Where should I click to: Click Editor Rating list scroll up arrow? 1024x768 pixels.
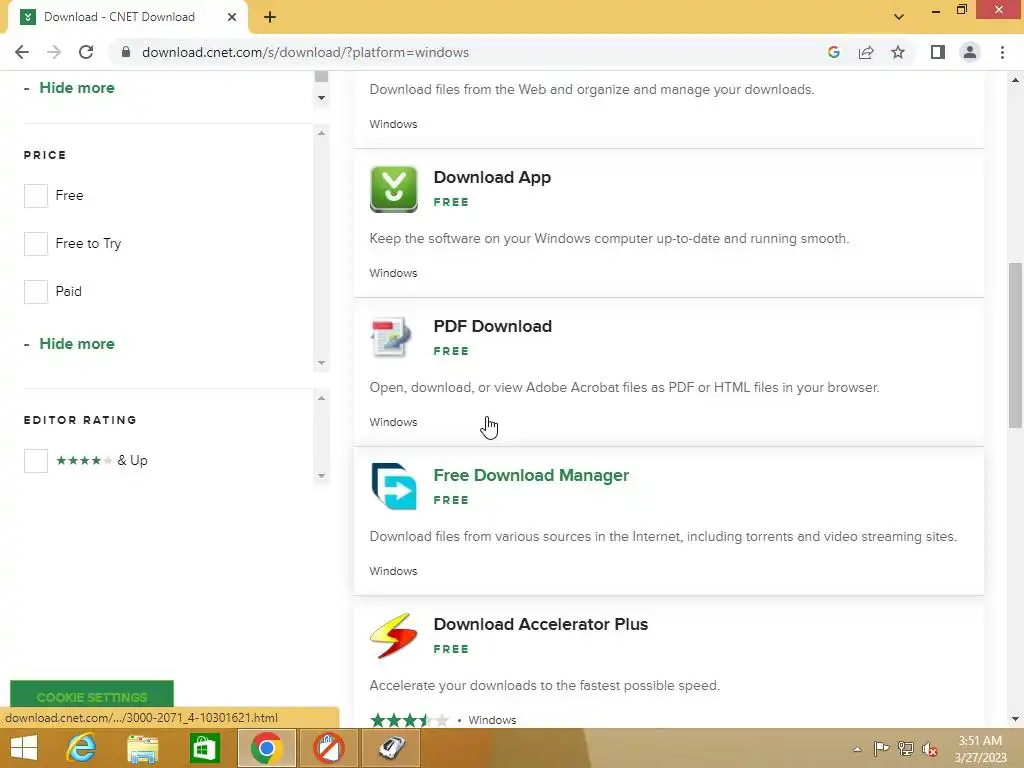pyautogui.click(x=321, y=398)
